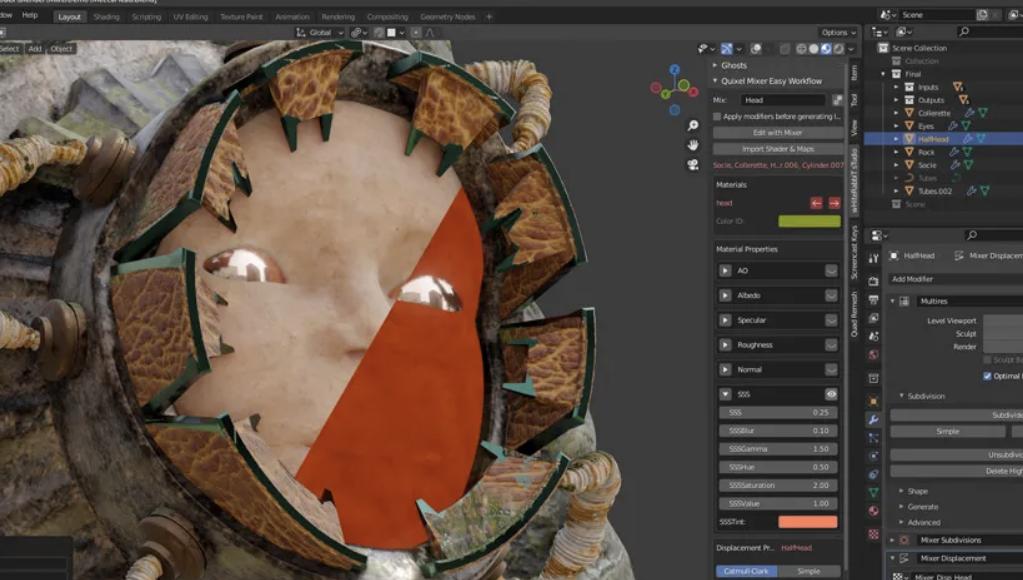Screen dimensions: 1023x580
Task: Click the mix browse icon next to Head field
Action: tap(837, 100)
